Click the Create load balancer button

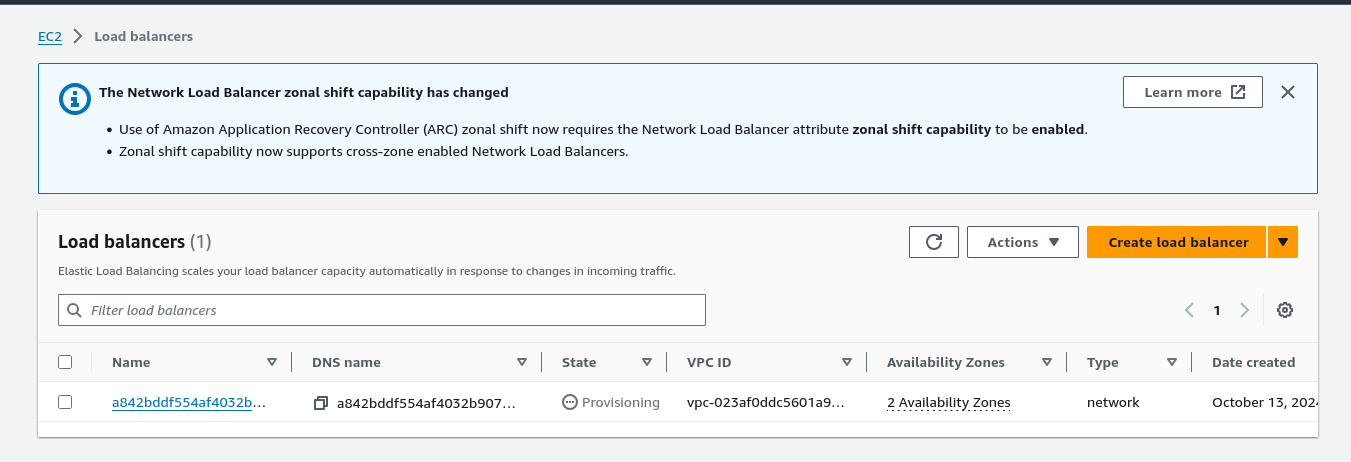[1177, 242]
